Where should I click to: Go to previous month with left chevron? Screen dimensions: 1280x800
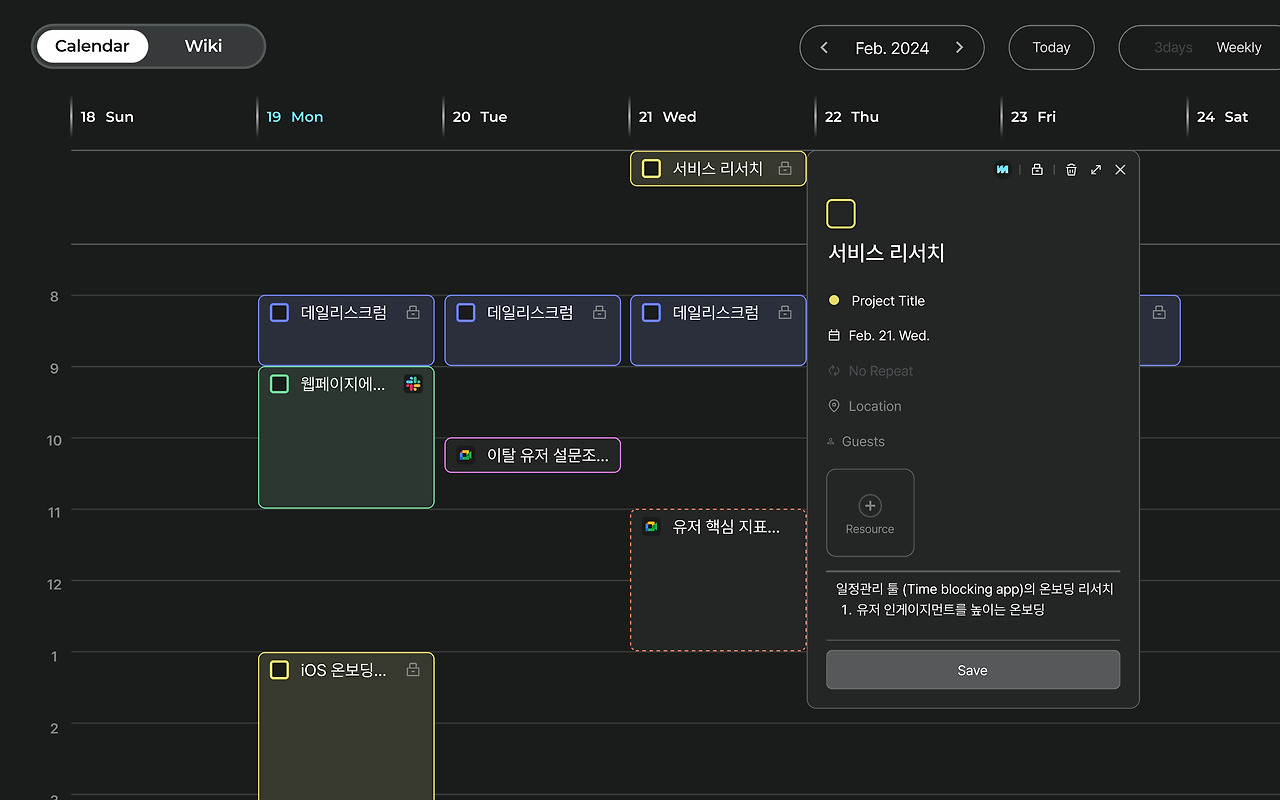[824, 48]
